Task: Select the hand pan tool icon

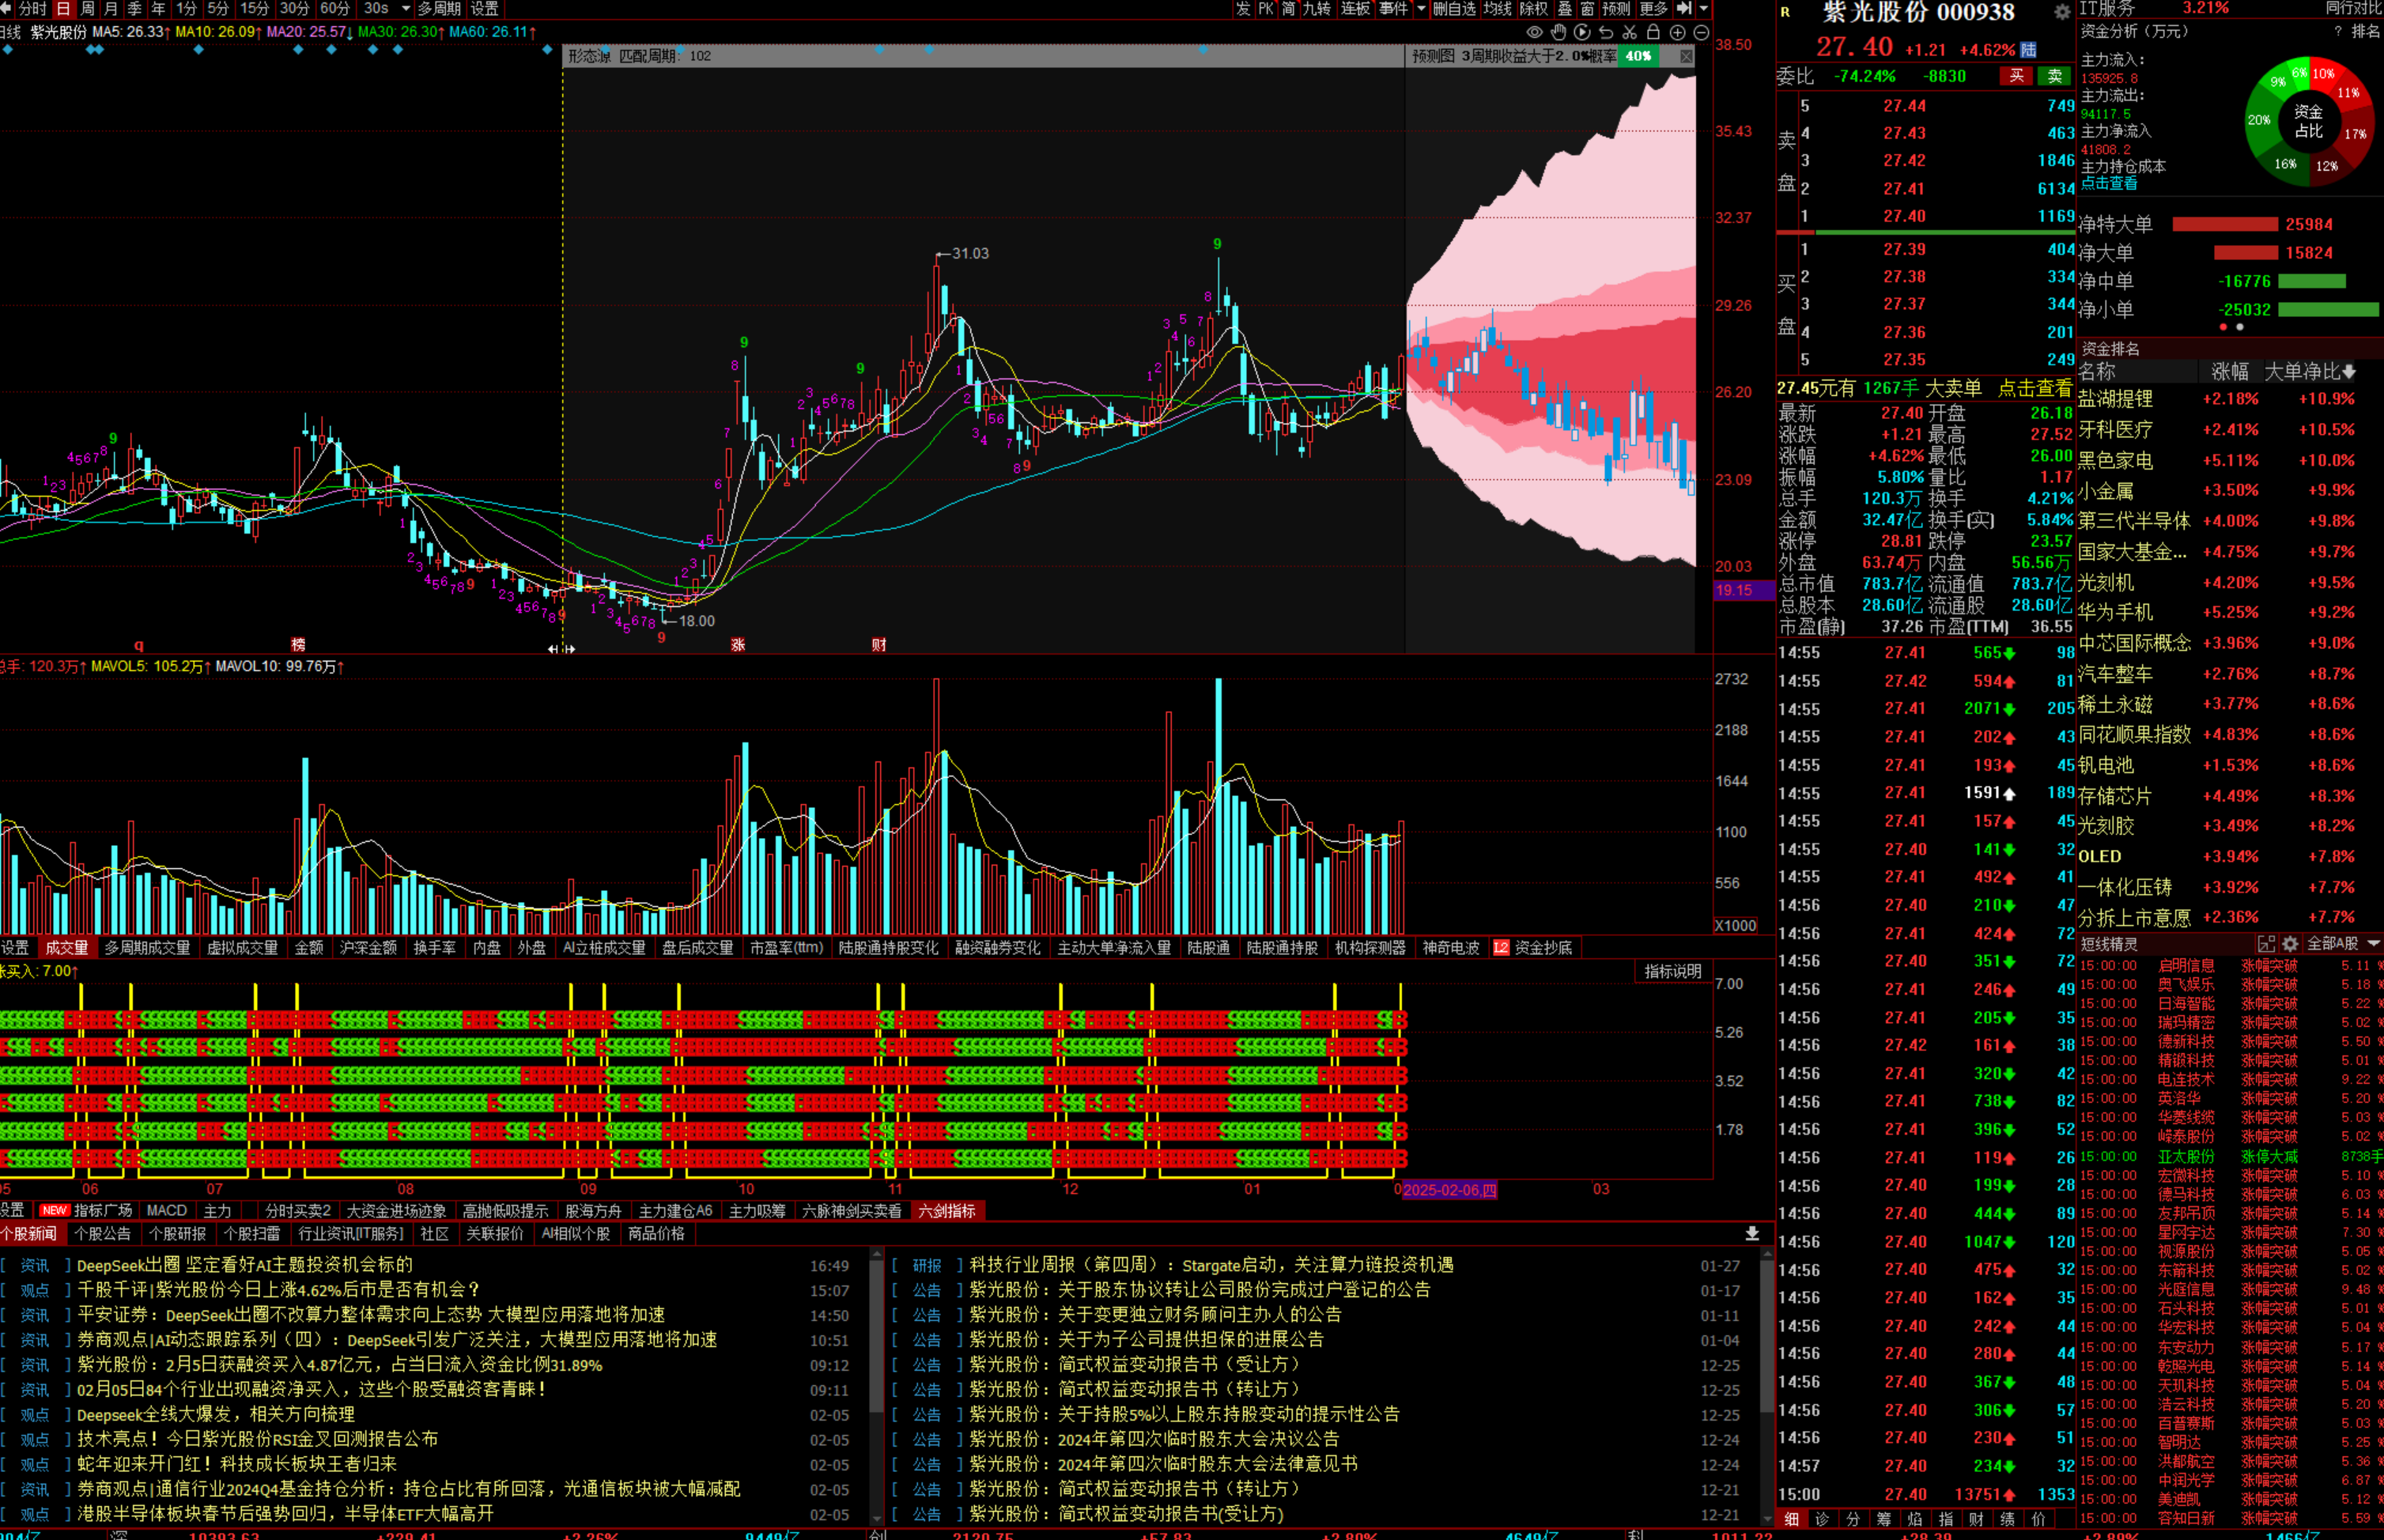Action: tap(1558, 32)
